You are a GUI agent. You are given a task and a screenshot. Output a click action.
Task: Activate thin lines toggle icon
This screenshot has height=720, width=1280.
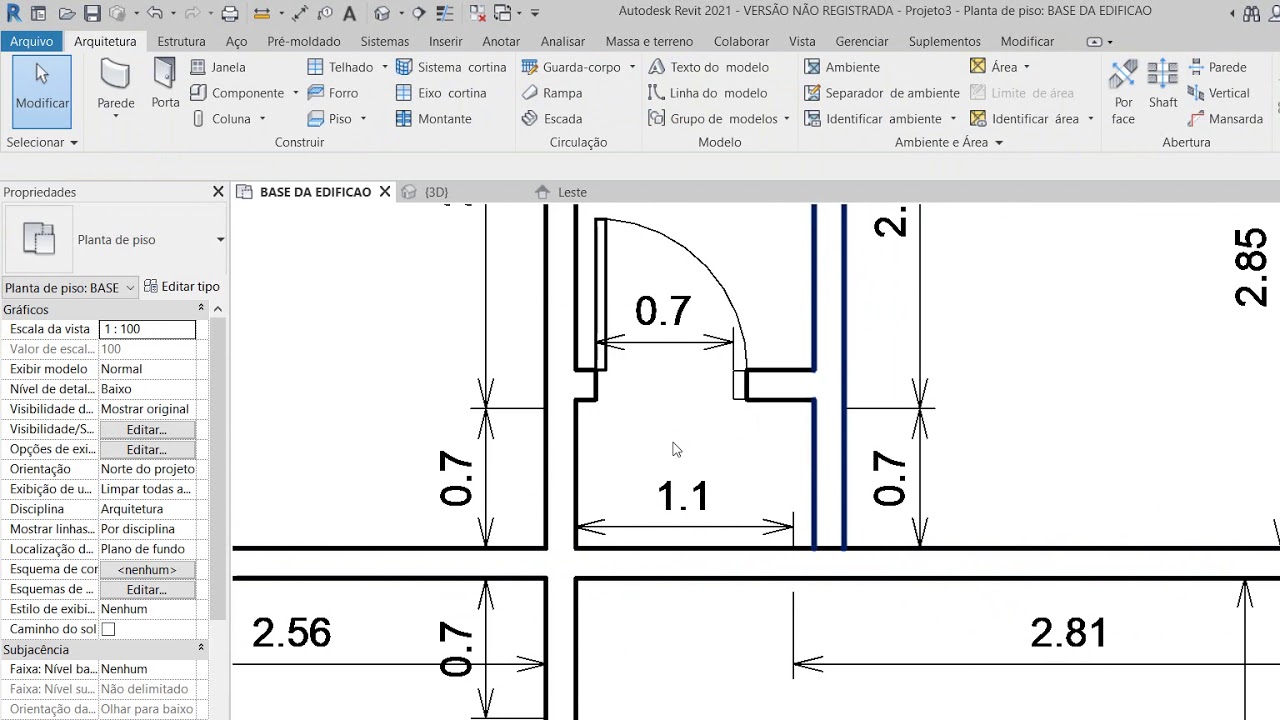(x=444, y=14)
